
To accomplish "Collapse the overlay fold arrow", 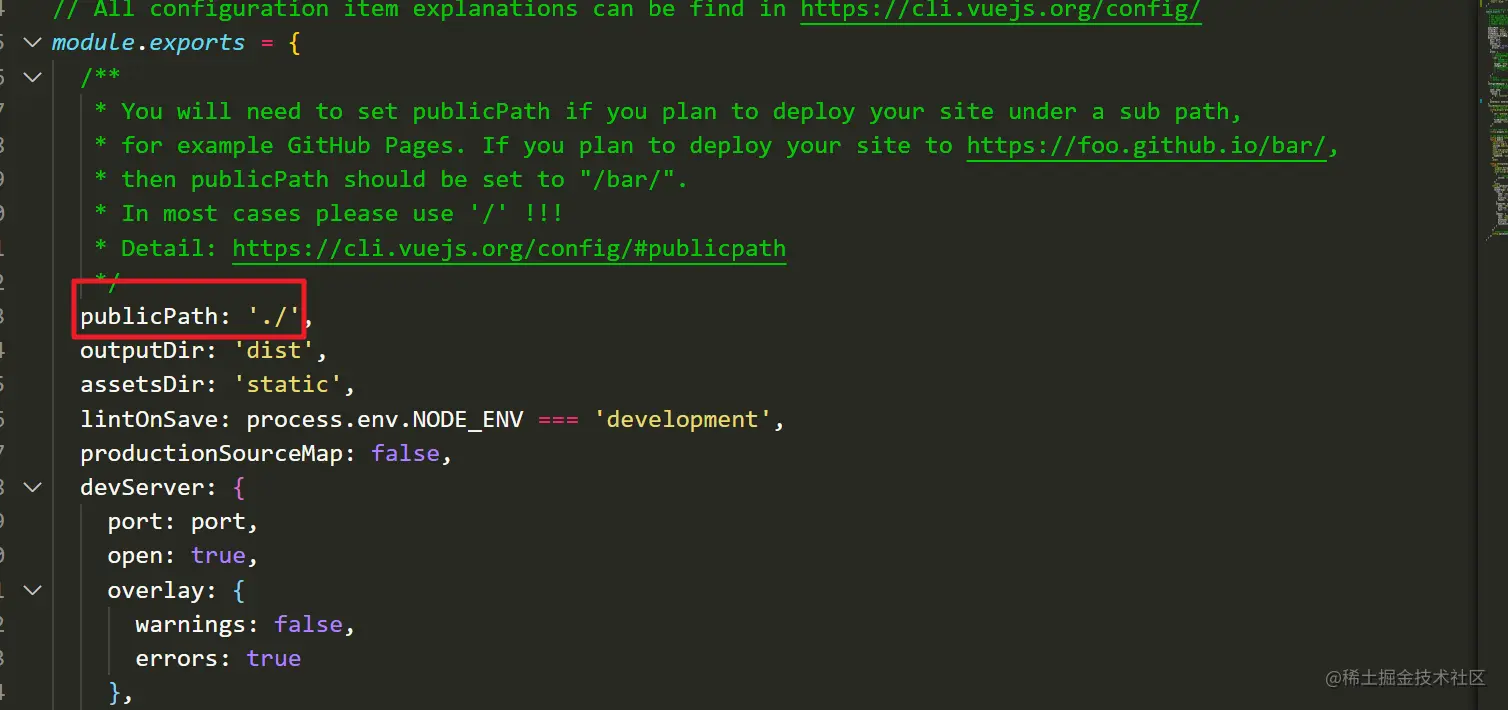I will [x=33, y=590].
